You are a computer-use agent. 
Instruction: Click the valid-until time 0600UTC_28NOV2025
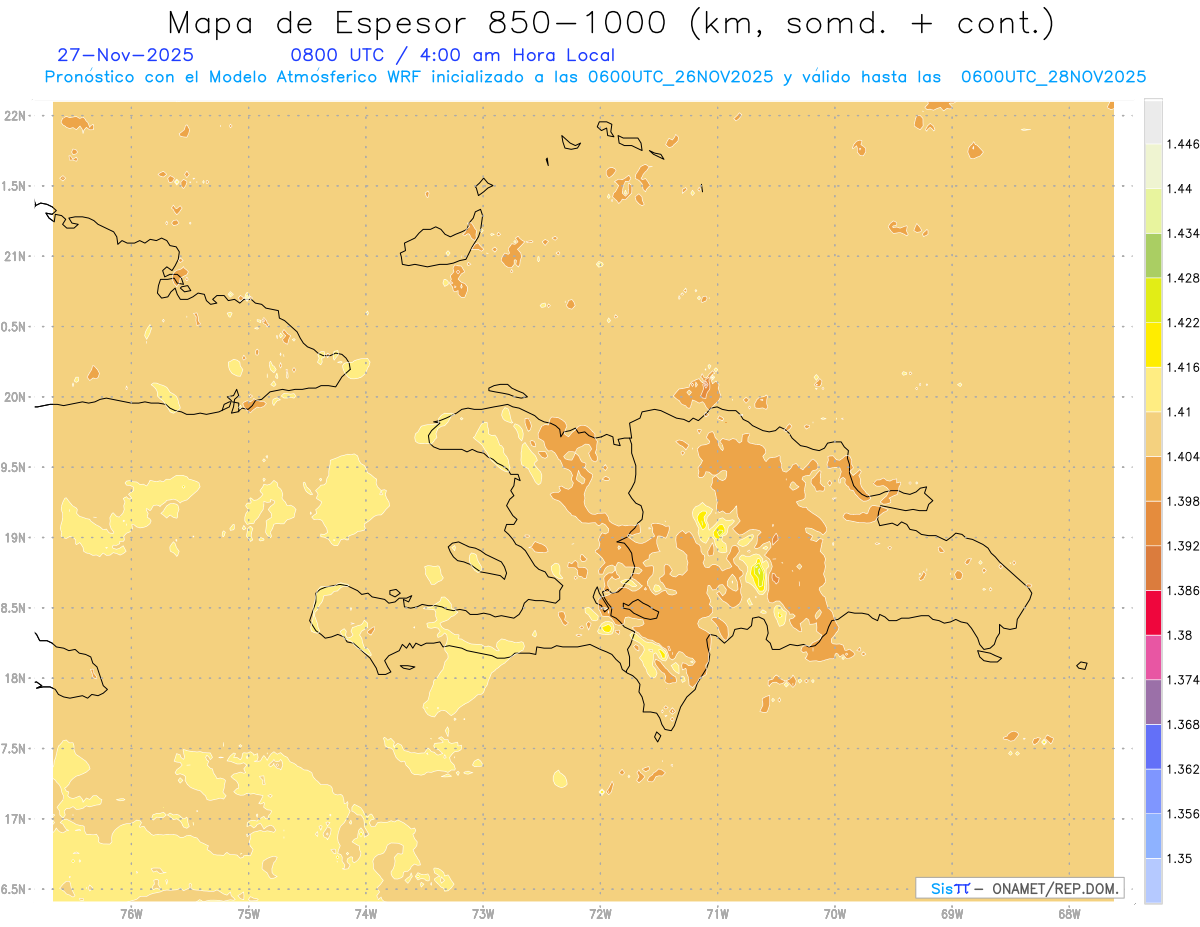[x=1053, y=77]
